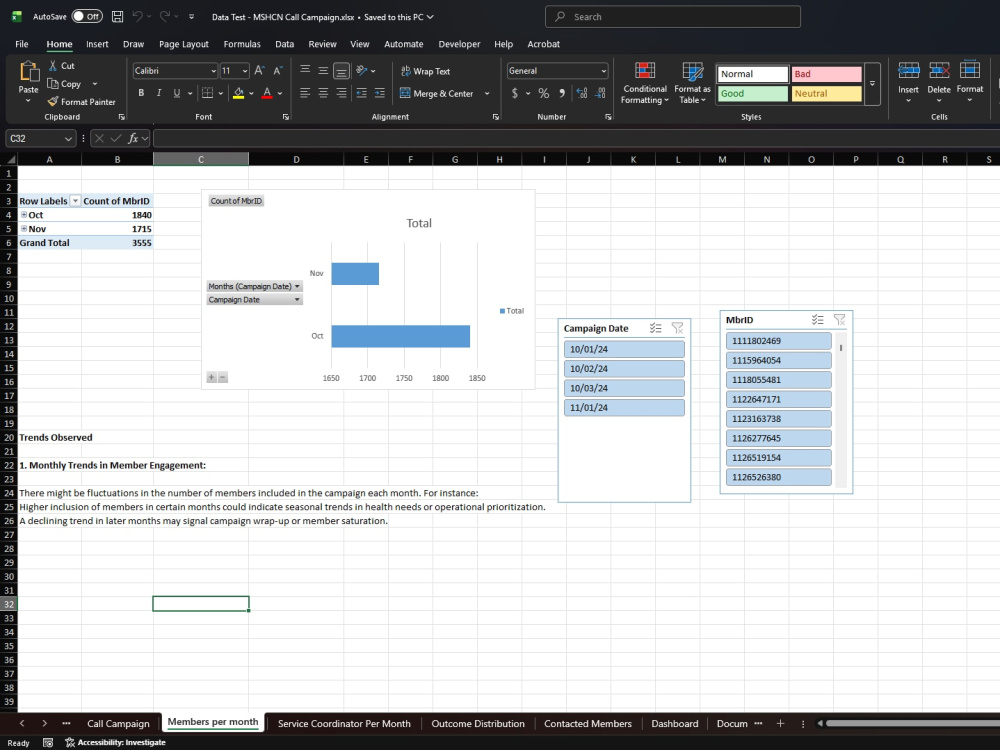Open Row Labels filter dropdown
The height and width of the screenshot is (750, 1000).
(x=75, y=201)
